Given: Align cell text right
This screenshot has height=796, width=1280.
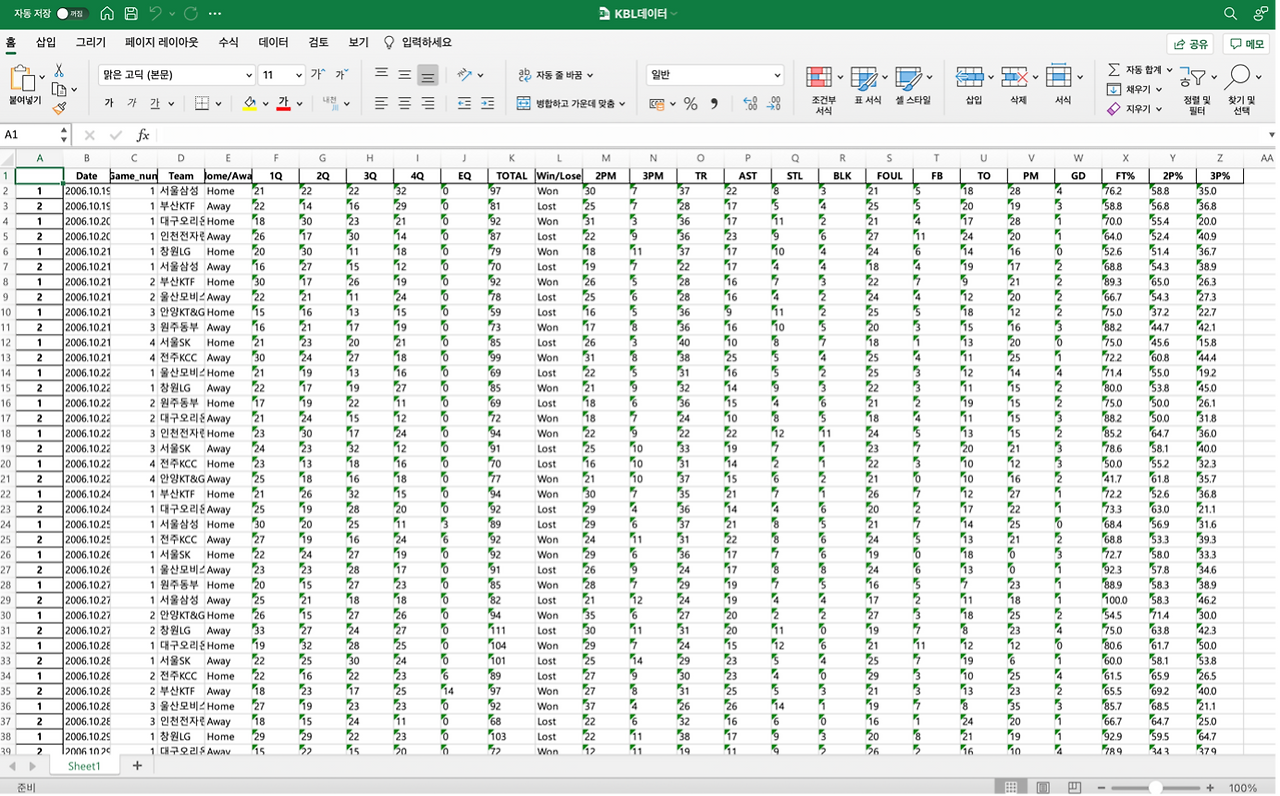Looking at the screenshot, I should pyautogui.click(x=428, y=104).
